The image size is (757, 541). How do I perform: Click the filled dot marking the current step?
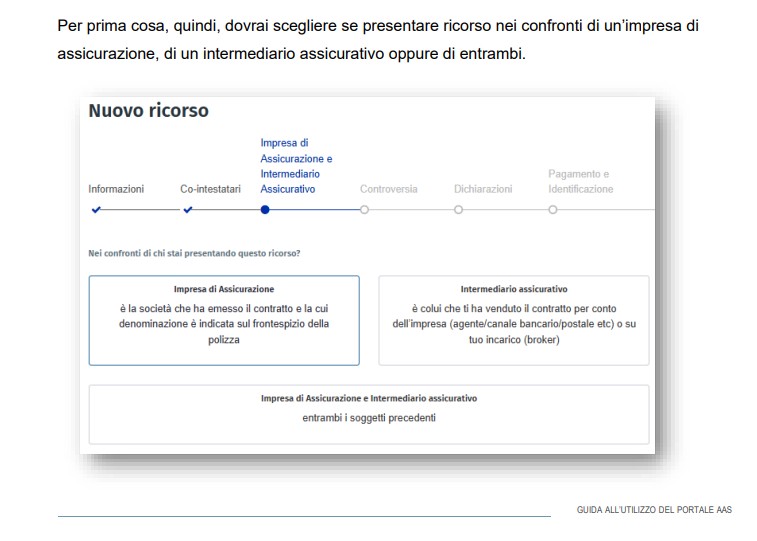[264, 210]
